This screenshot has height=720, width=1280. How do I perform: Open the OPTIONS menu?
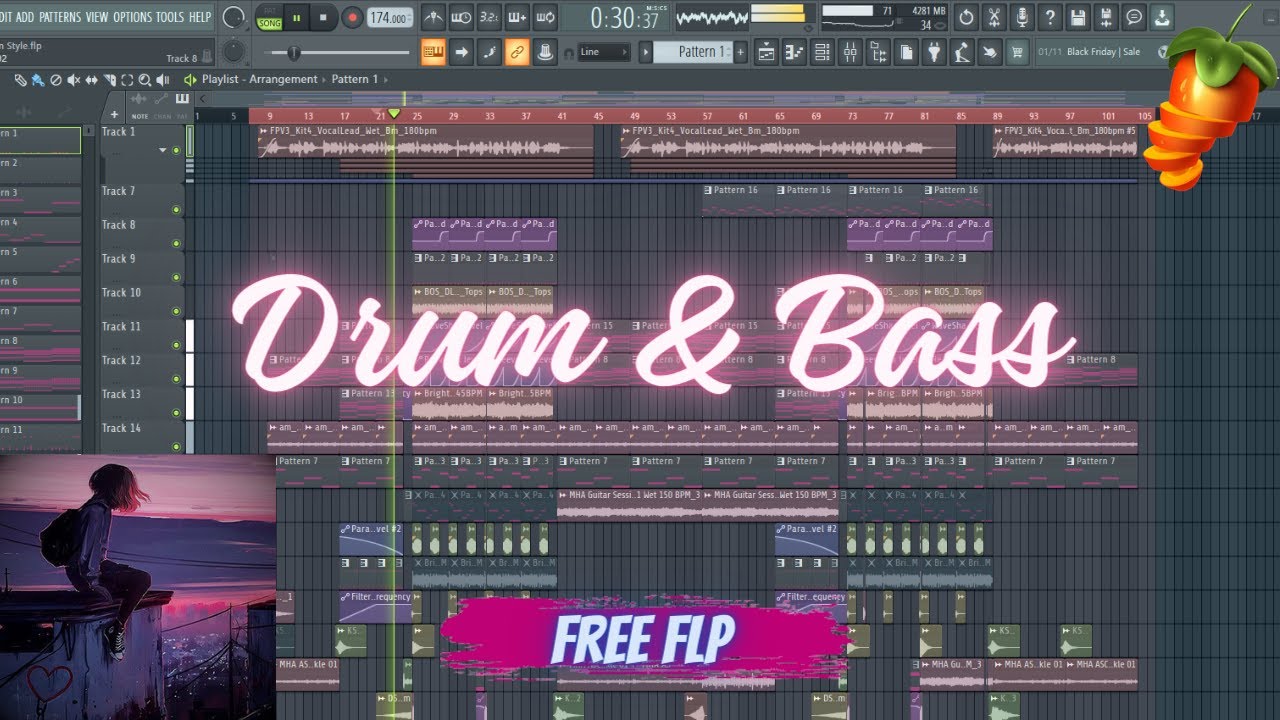132,17
